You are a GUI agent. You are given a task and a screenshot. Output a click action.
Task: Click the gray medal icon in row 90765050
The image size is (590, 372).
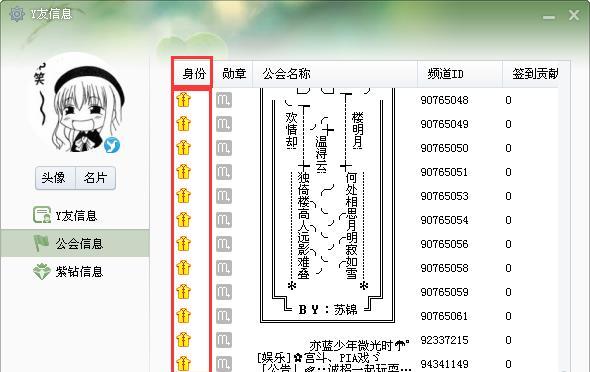pos(224,148)
